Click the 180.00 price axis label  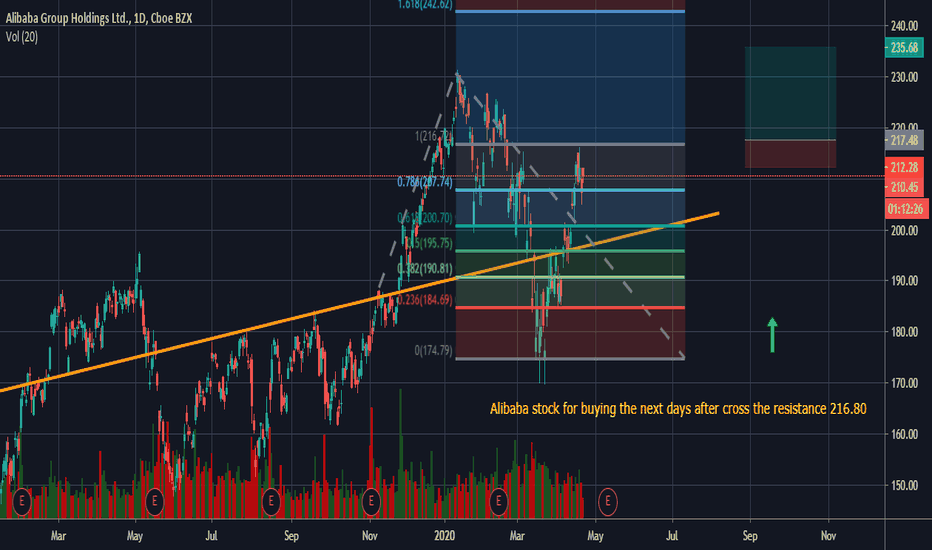click(904, 332)
